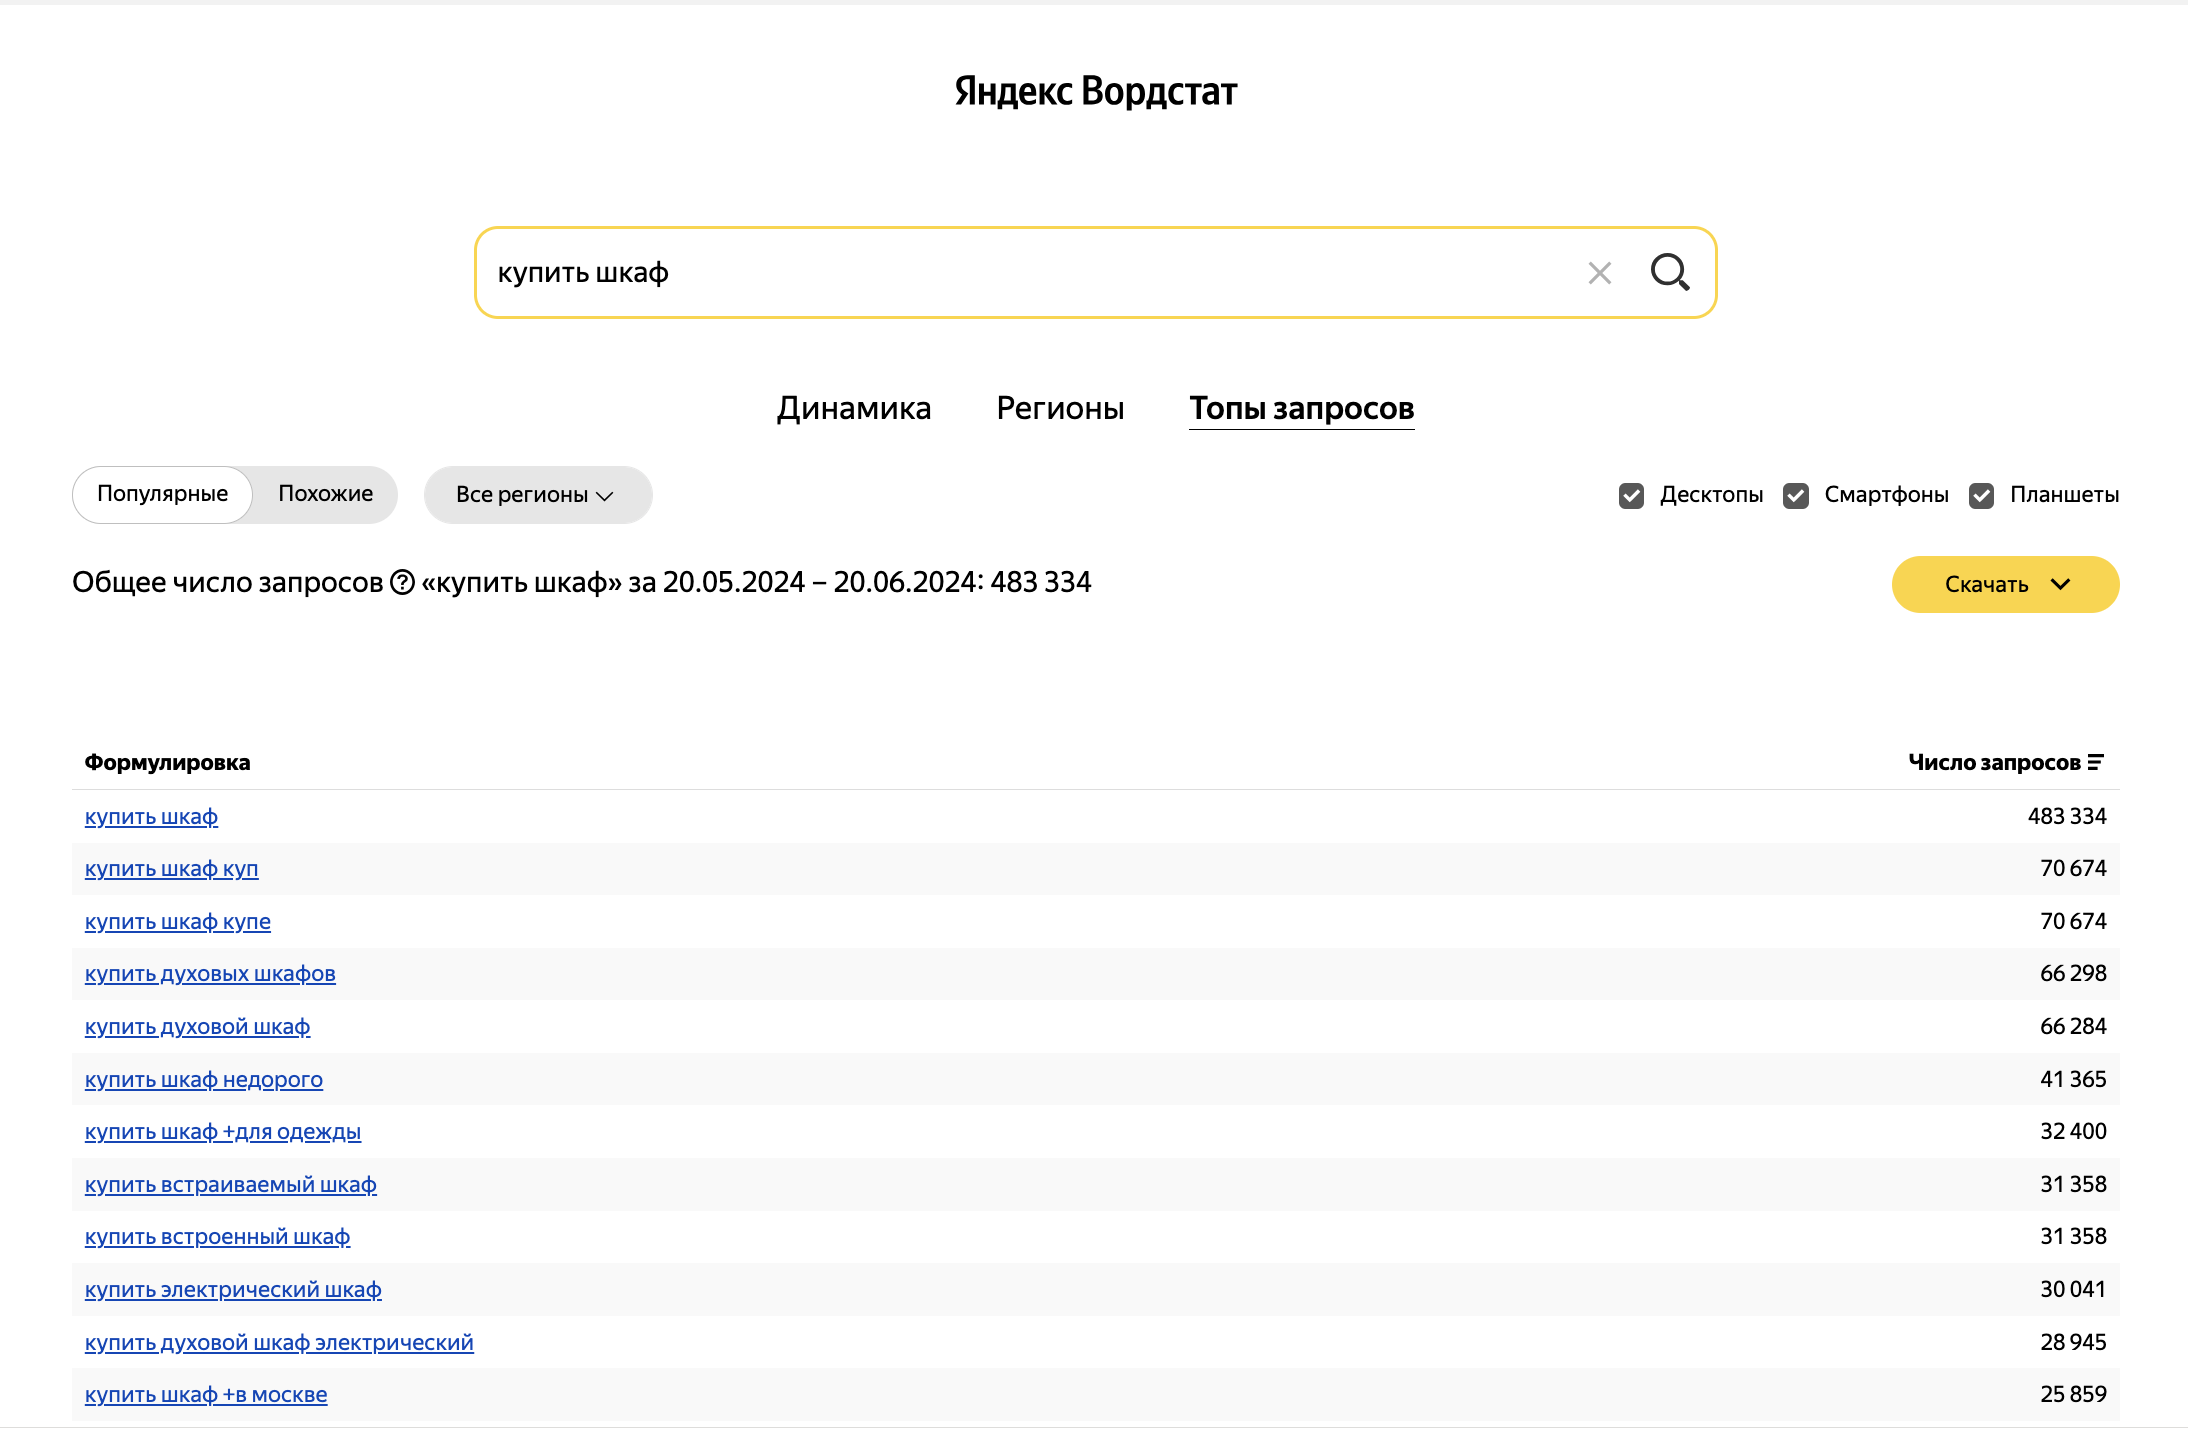The image size is (2188, 1434).
Task: Select the 28 945 request count
Action: pos(2073,1342)
